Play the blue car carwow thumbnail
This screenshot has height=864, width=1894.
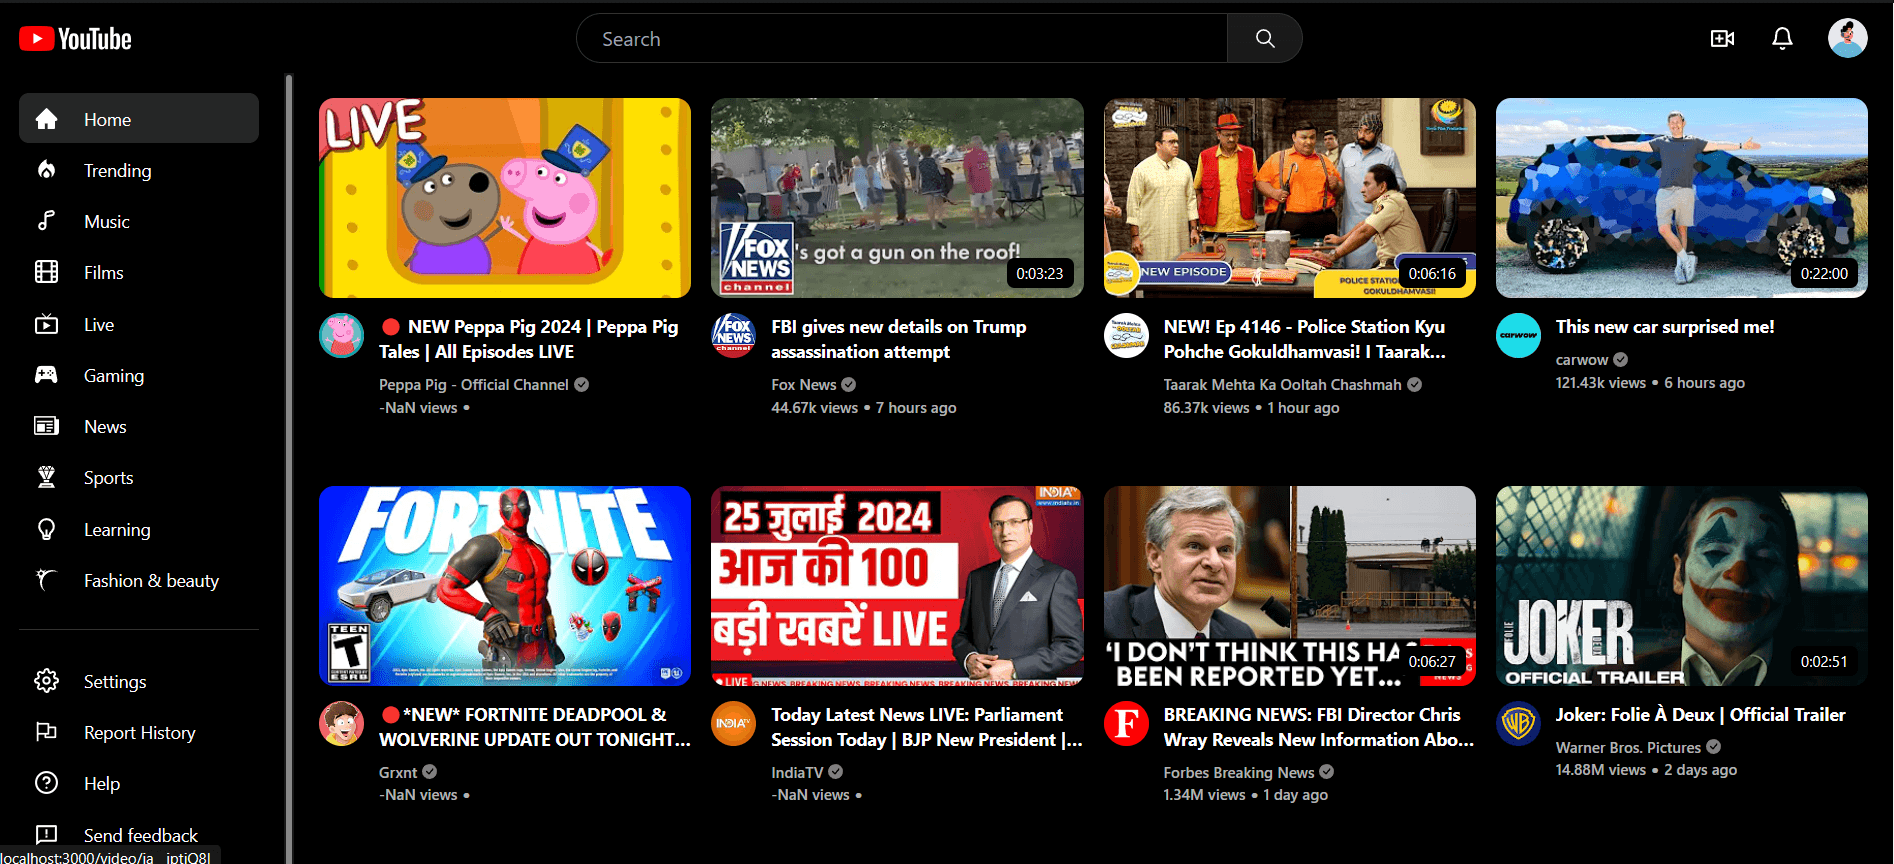[1682, 198]
